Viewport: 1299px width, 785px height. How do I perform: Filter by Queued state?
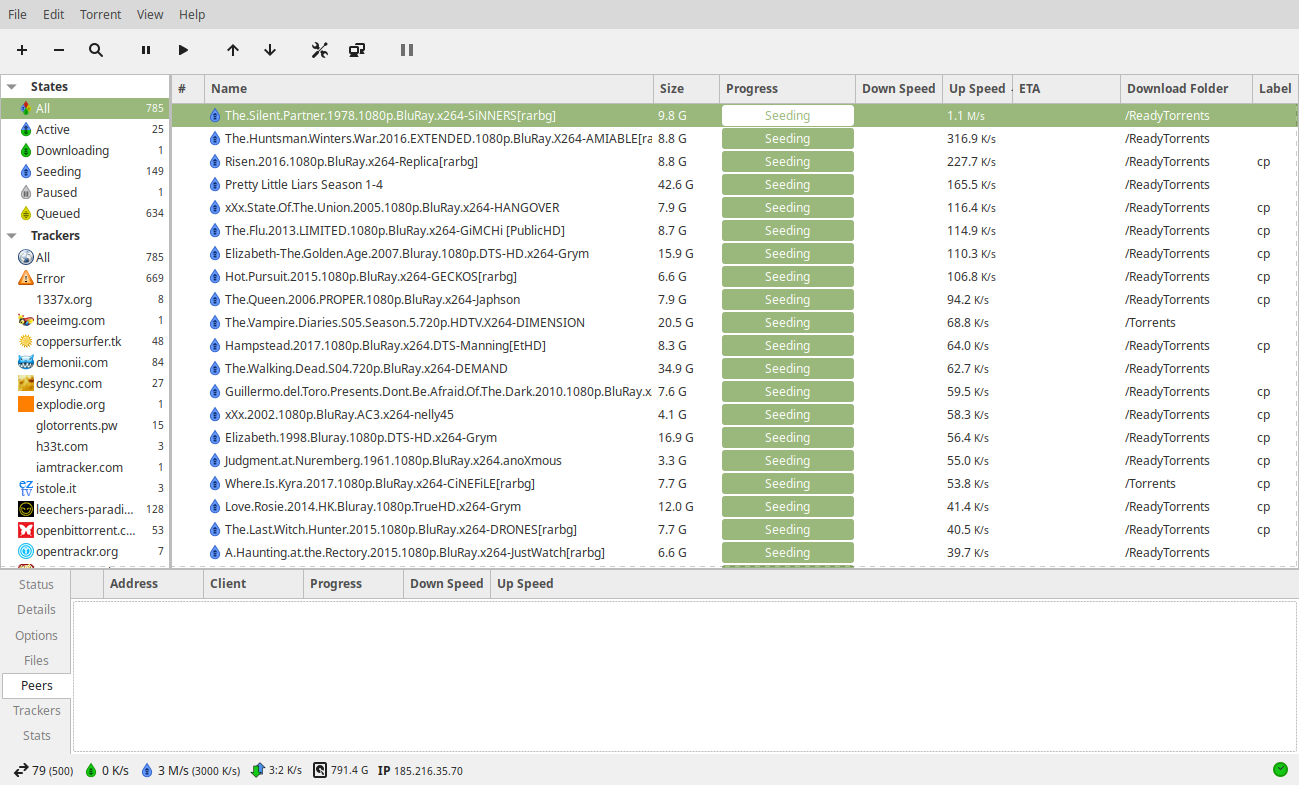(x=85, y=213)
